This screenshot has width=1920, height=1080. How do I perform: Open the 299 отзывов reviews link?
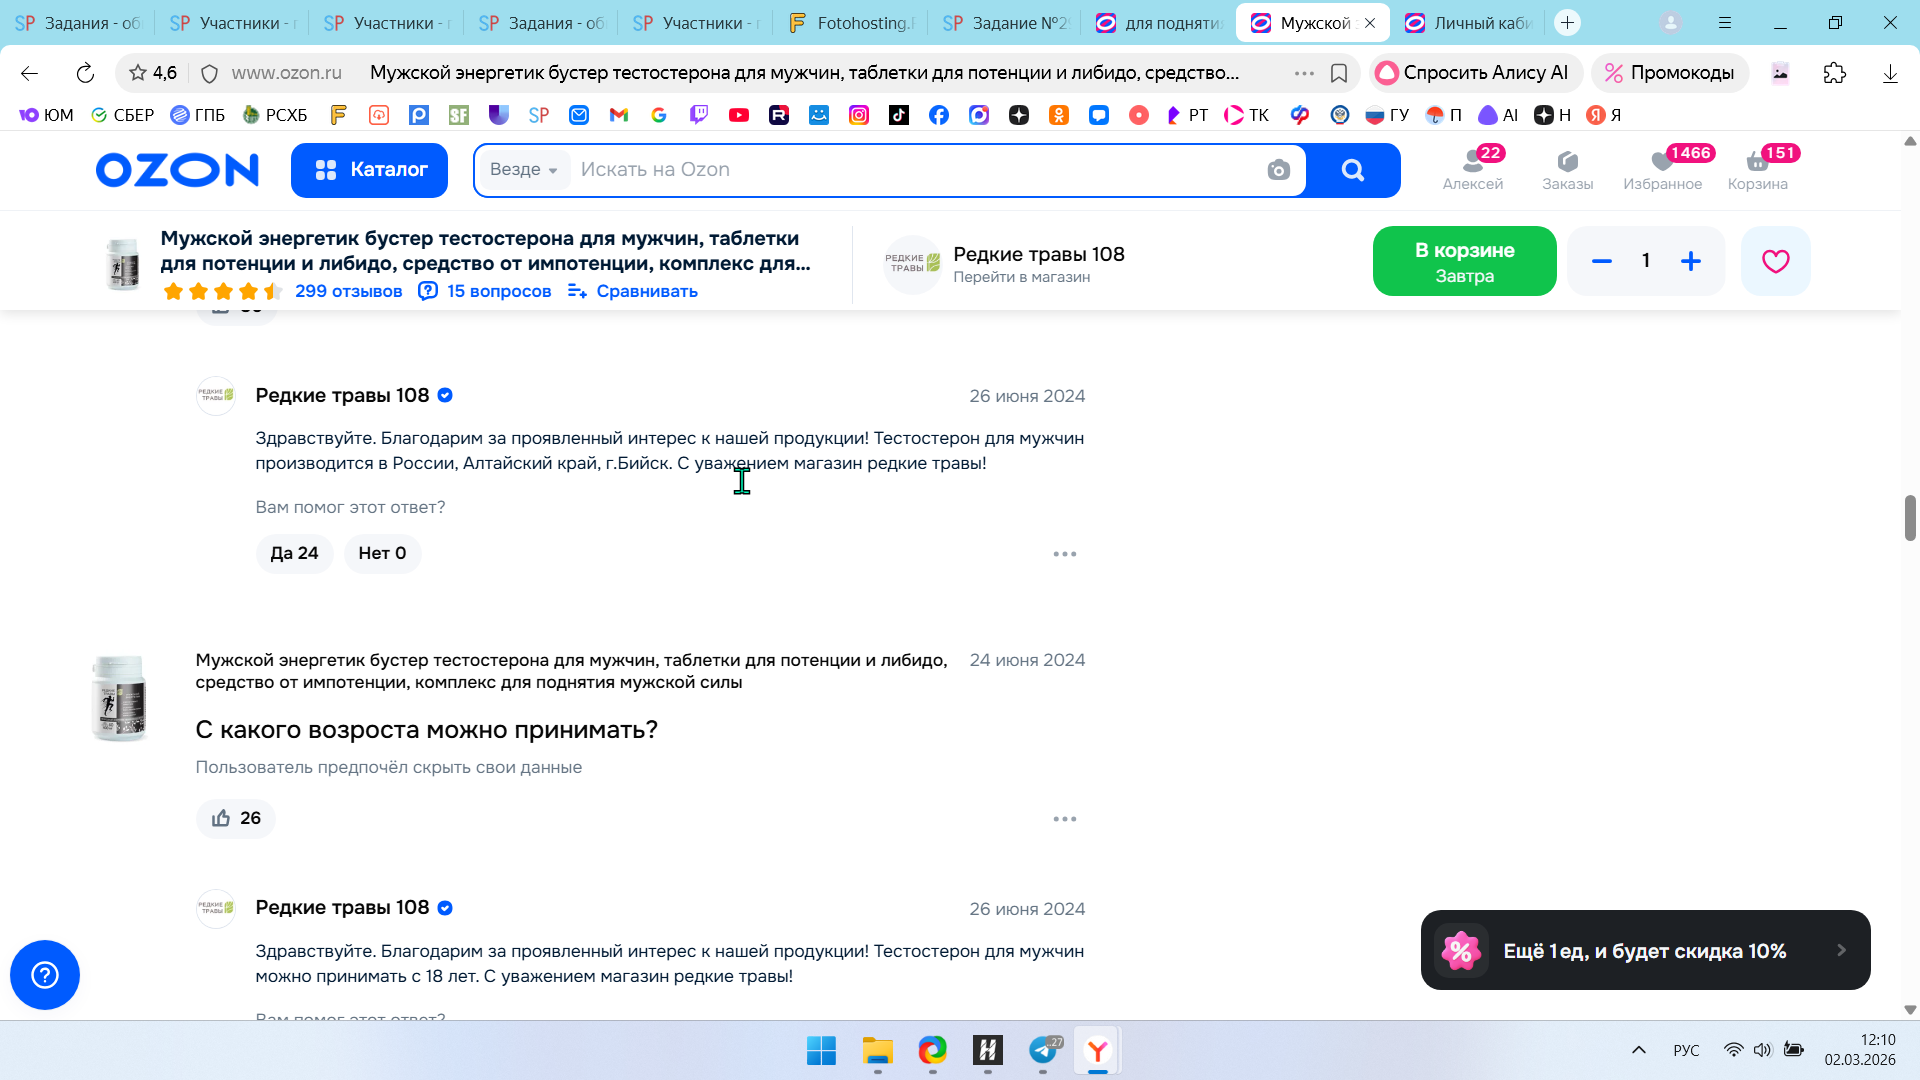[348, 291]
